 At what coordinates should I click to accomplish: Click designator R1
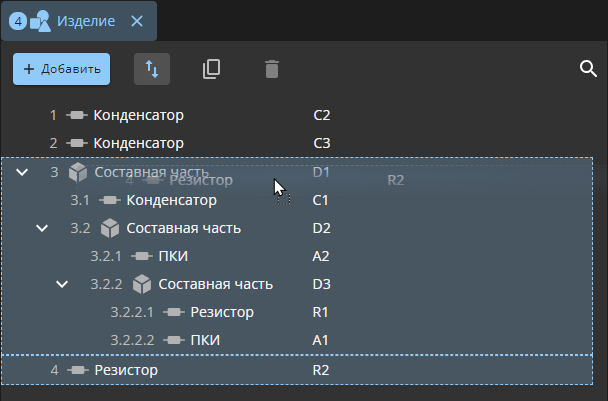point(320,312)
